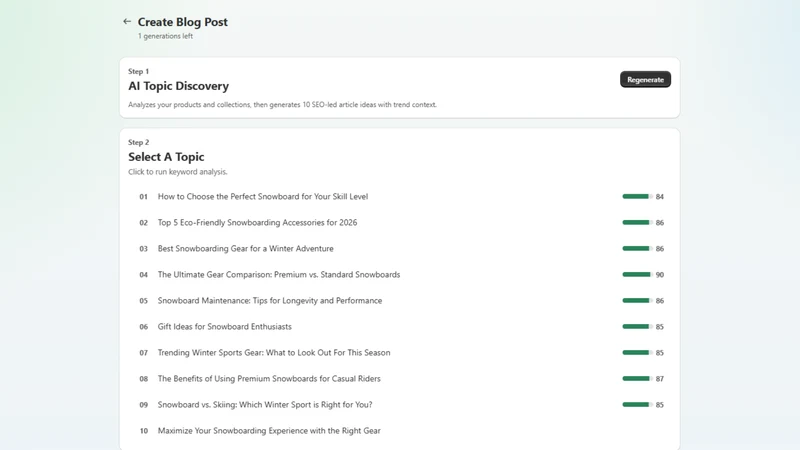Click the 'Click to run keyword analysis' hint

tap(178, 172)
